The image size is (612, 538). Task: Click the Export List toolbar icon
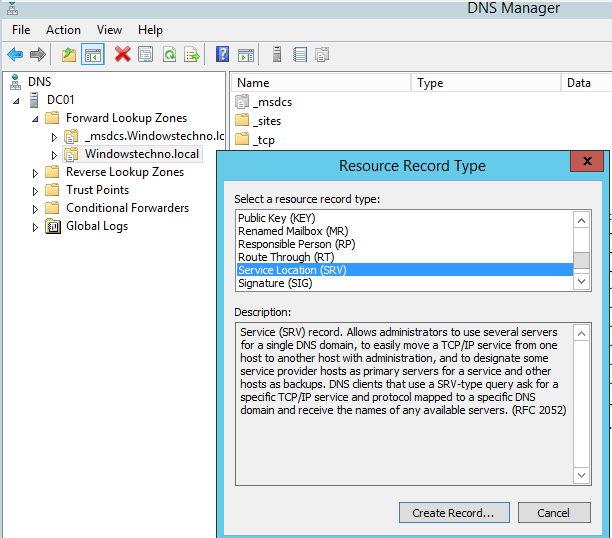(192, 54)
